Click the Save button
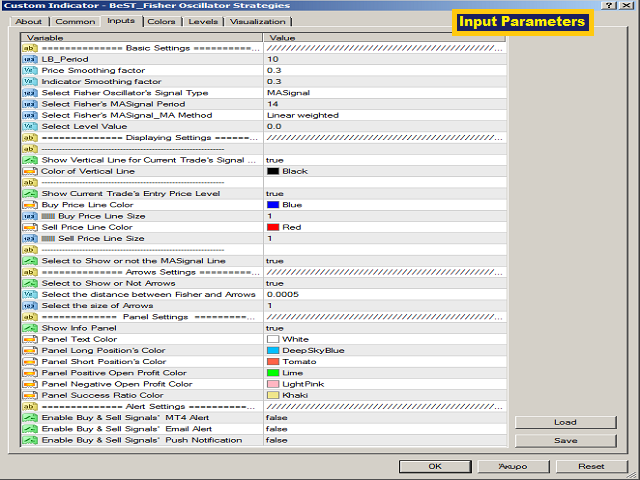The image size is (640, 480). click(x=565, y=440)
